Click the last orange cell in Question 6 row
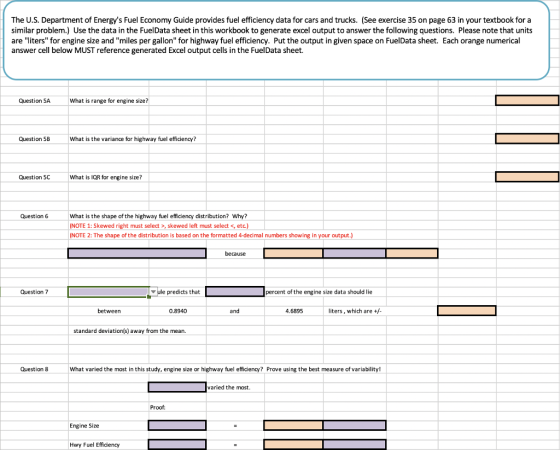 [412, 253]
